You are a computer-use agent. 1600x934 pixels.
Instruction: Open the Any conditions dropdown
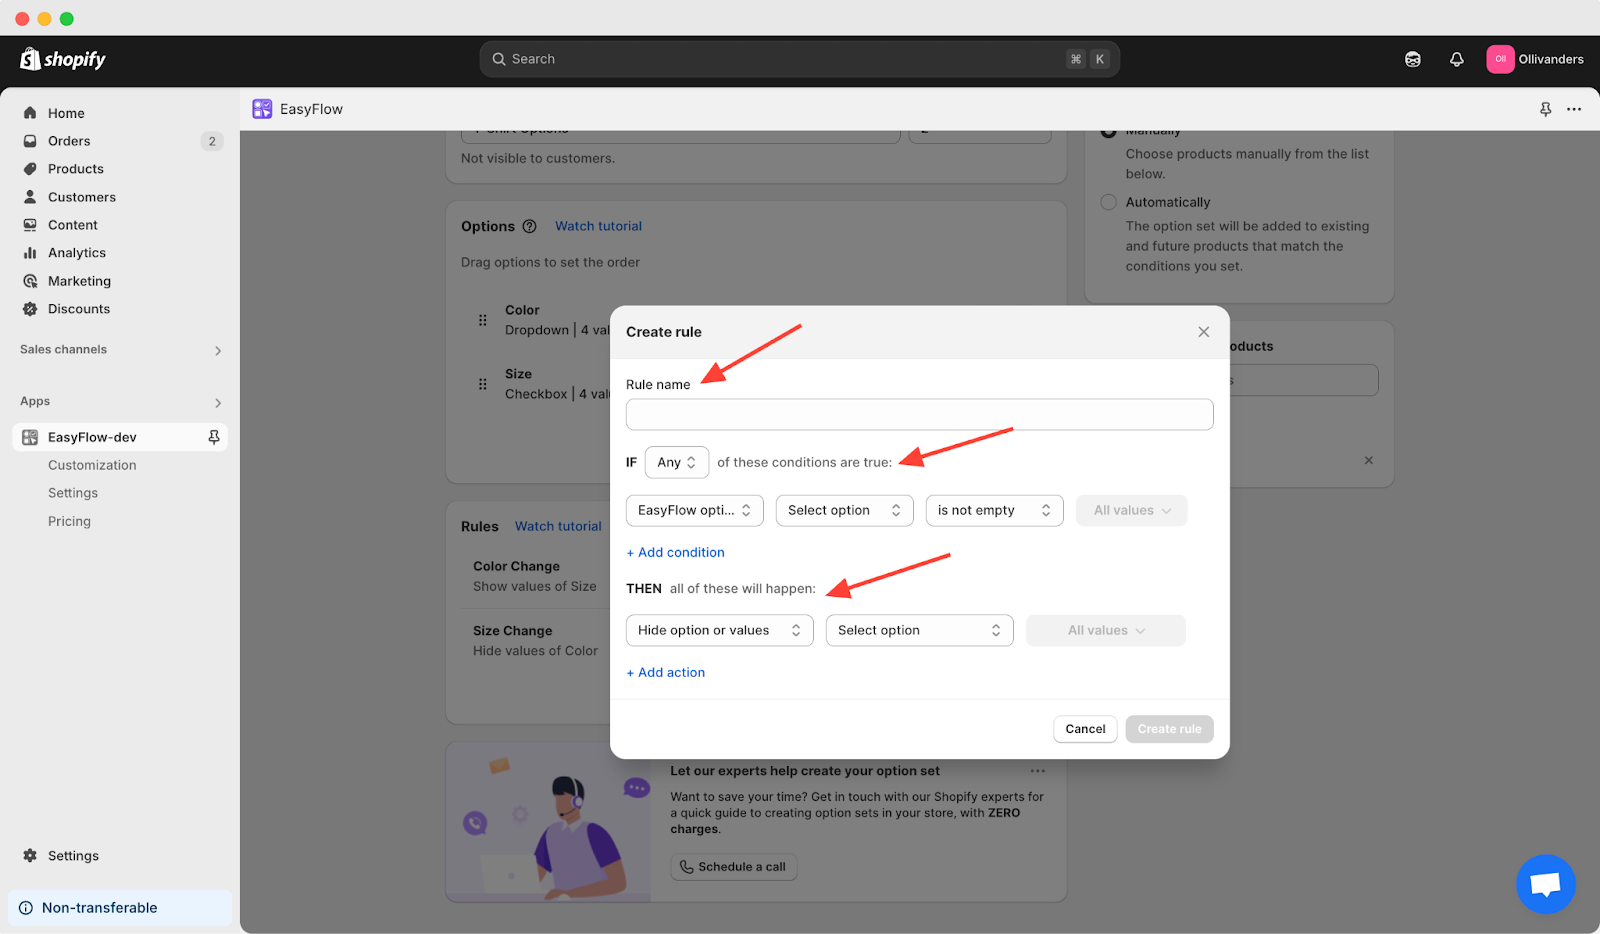[x=677, y=462]
